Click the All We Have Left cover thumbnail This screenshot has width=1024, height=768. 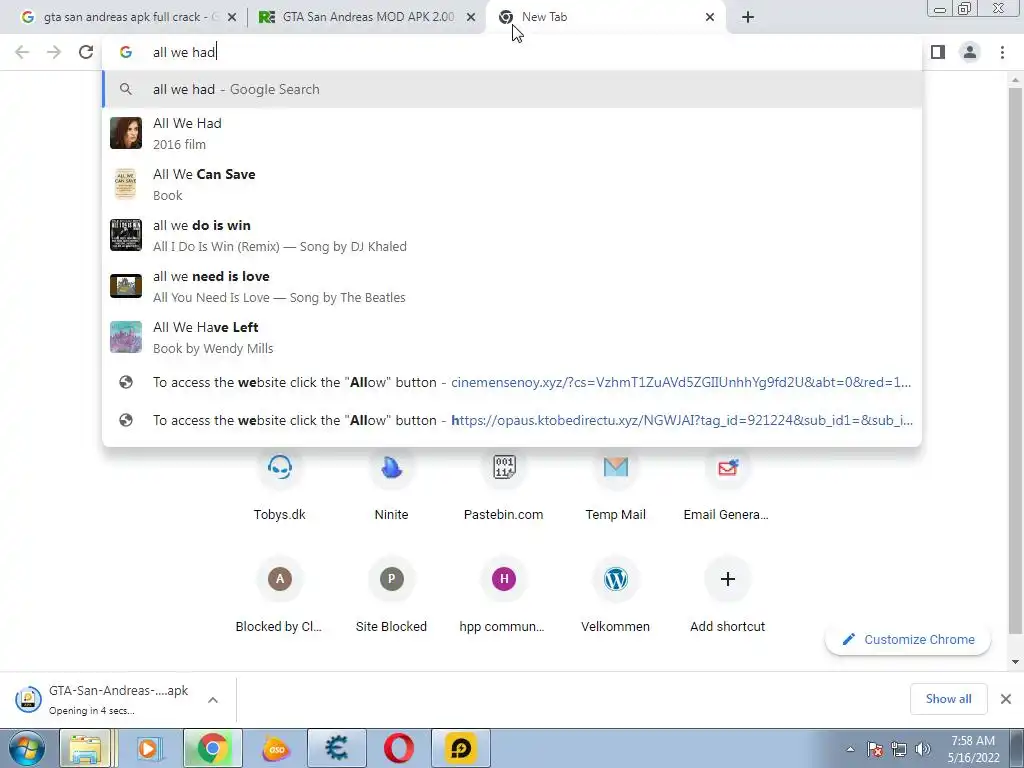click(126, 337)
